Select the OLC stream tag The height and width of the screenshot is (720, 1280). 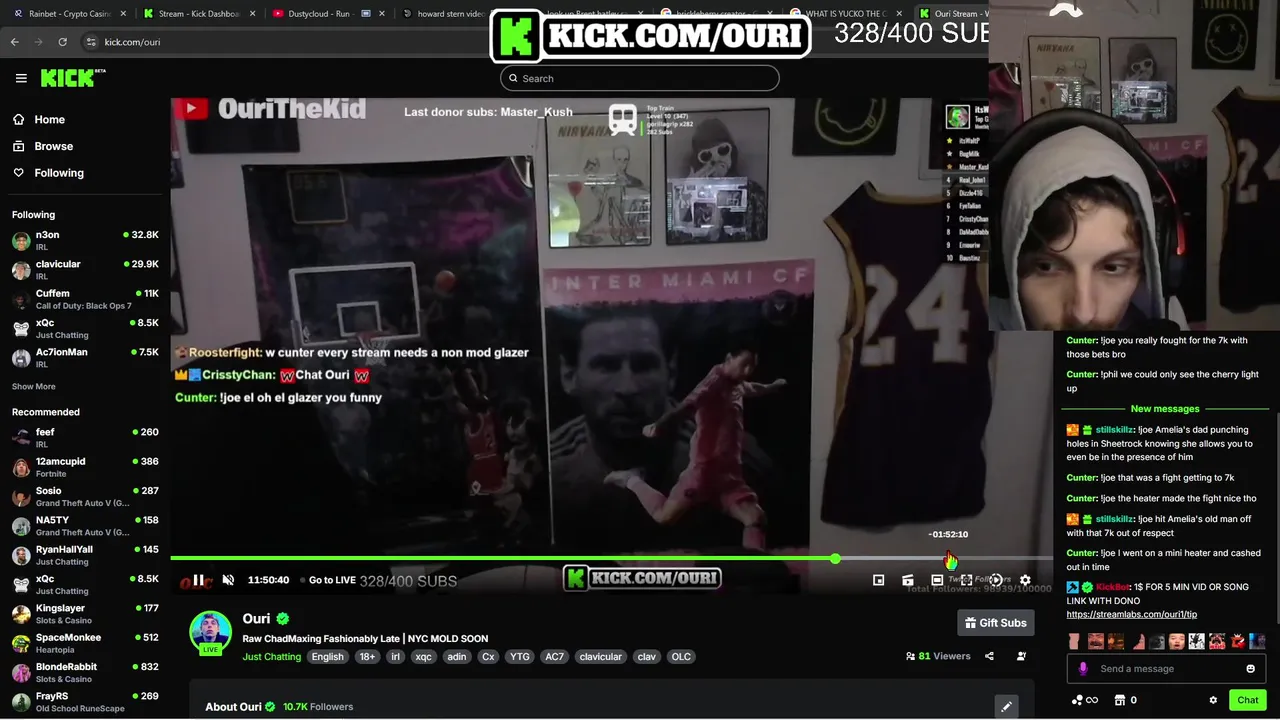(681, 657)
